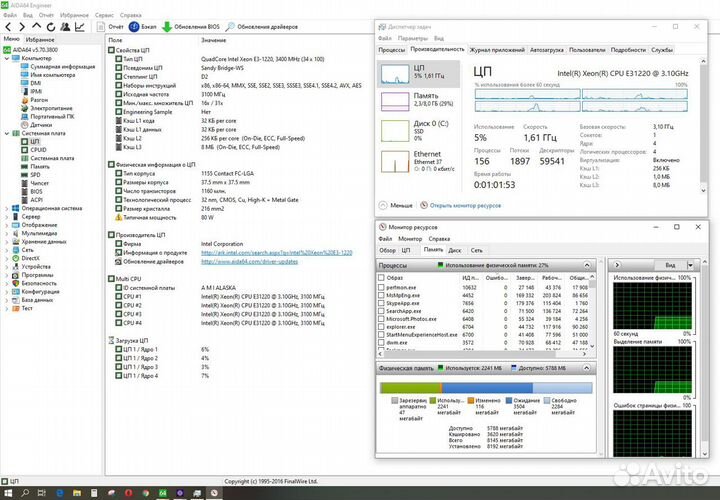Open the Windows Start button
This screenshot has height=500, width=720.
tap(8, 493)
